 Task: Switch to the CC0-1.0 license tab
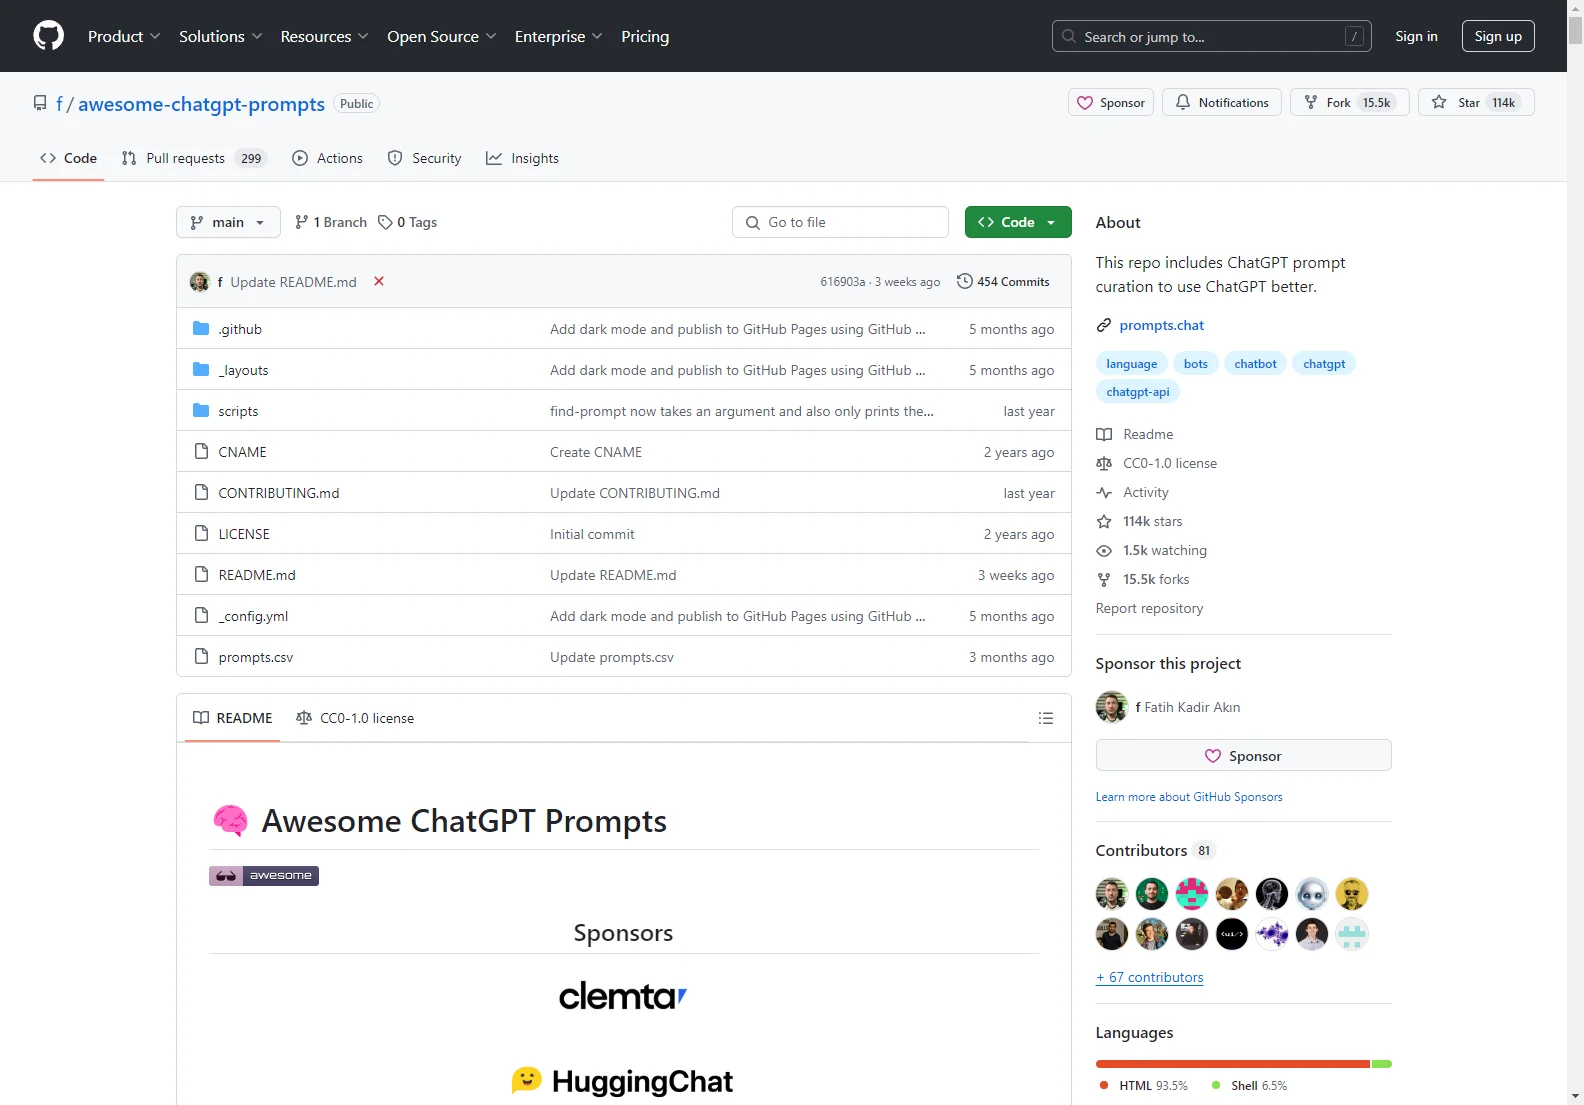click(355, 718)
